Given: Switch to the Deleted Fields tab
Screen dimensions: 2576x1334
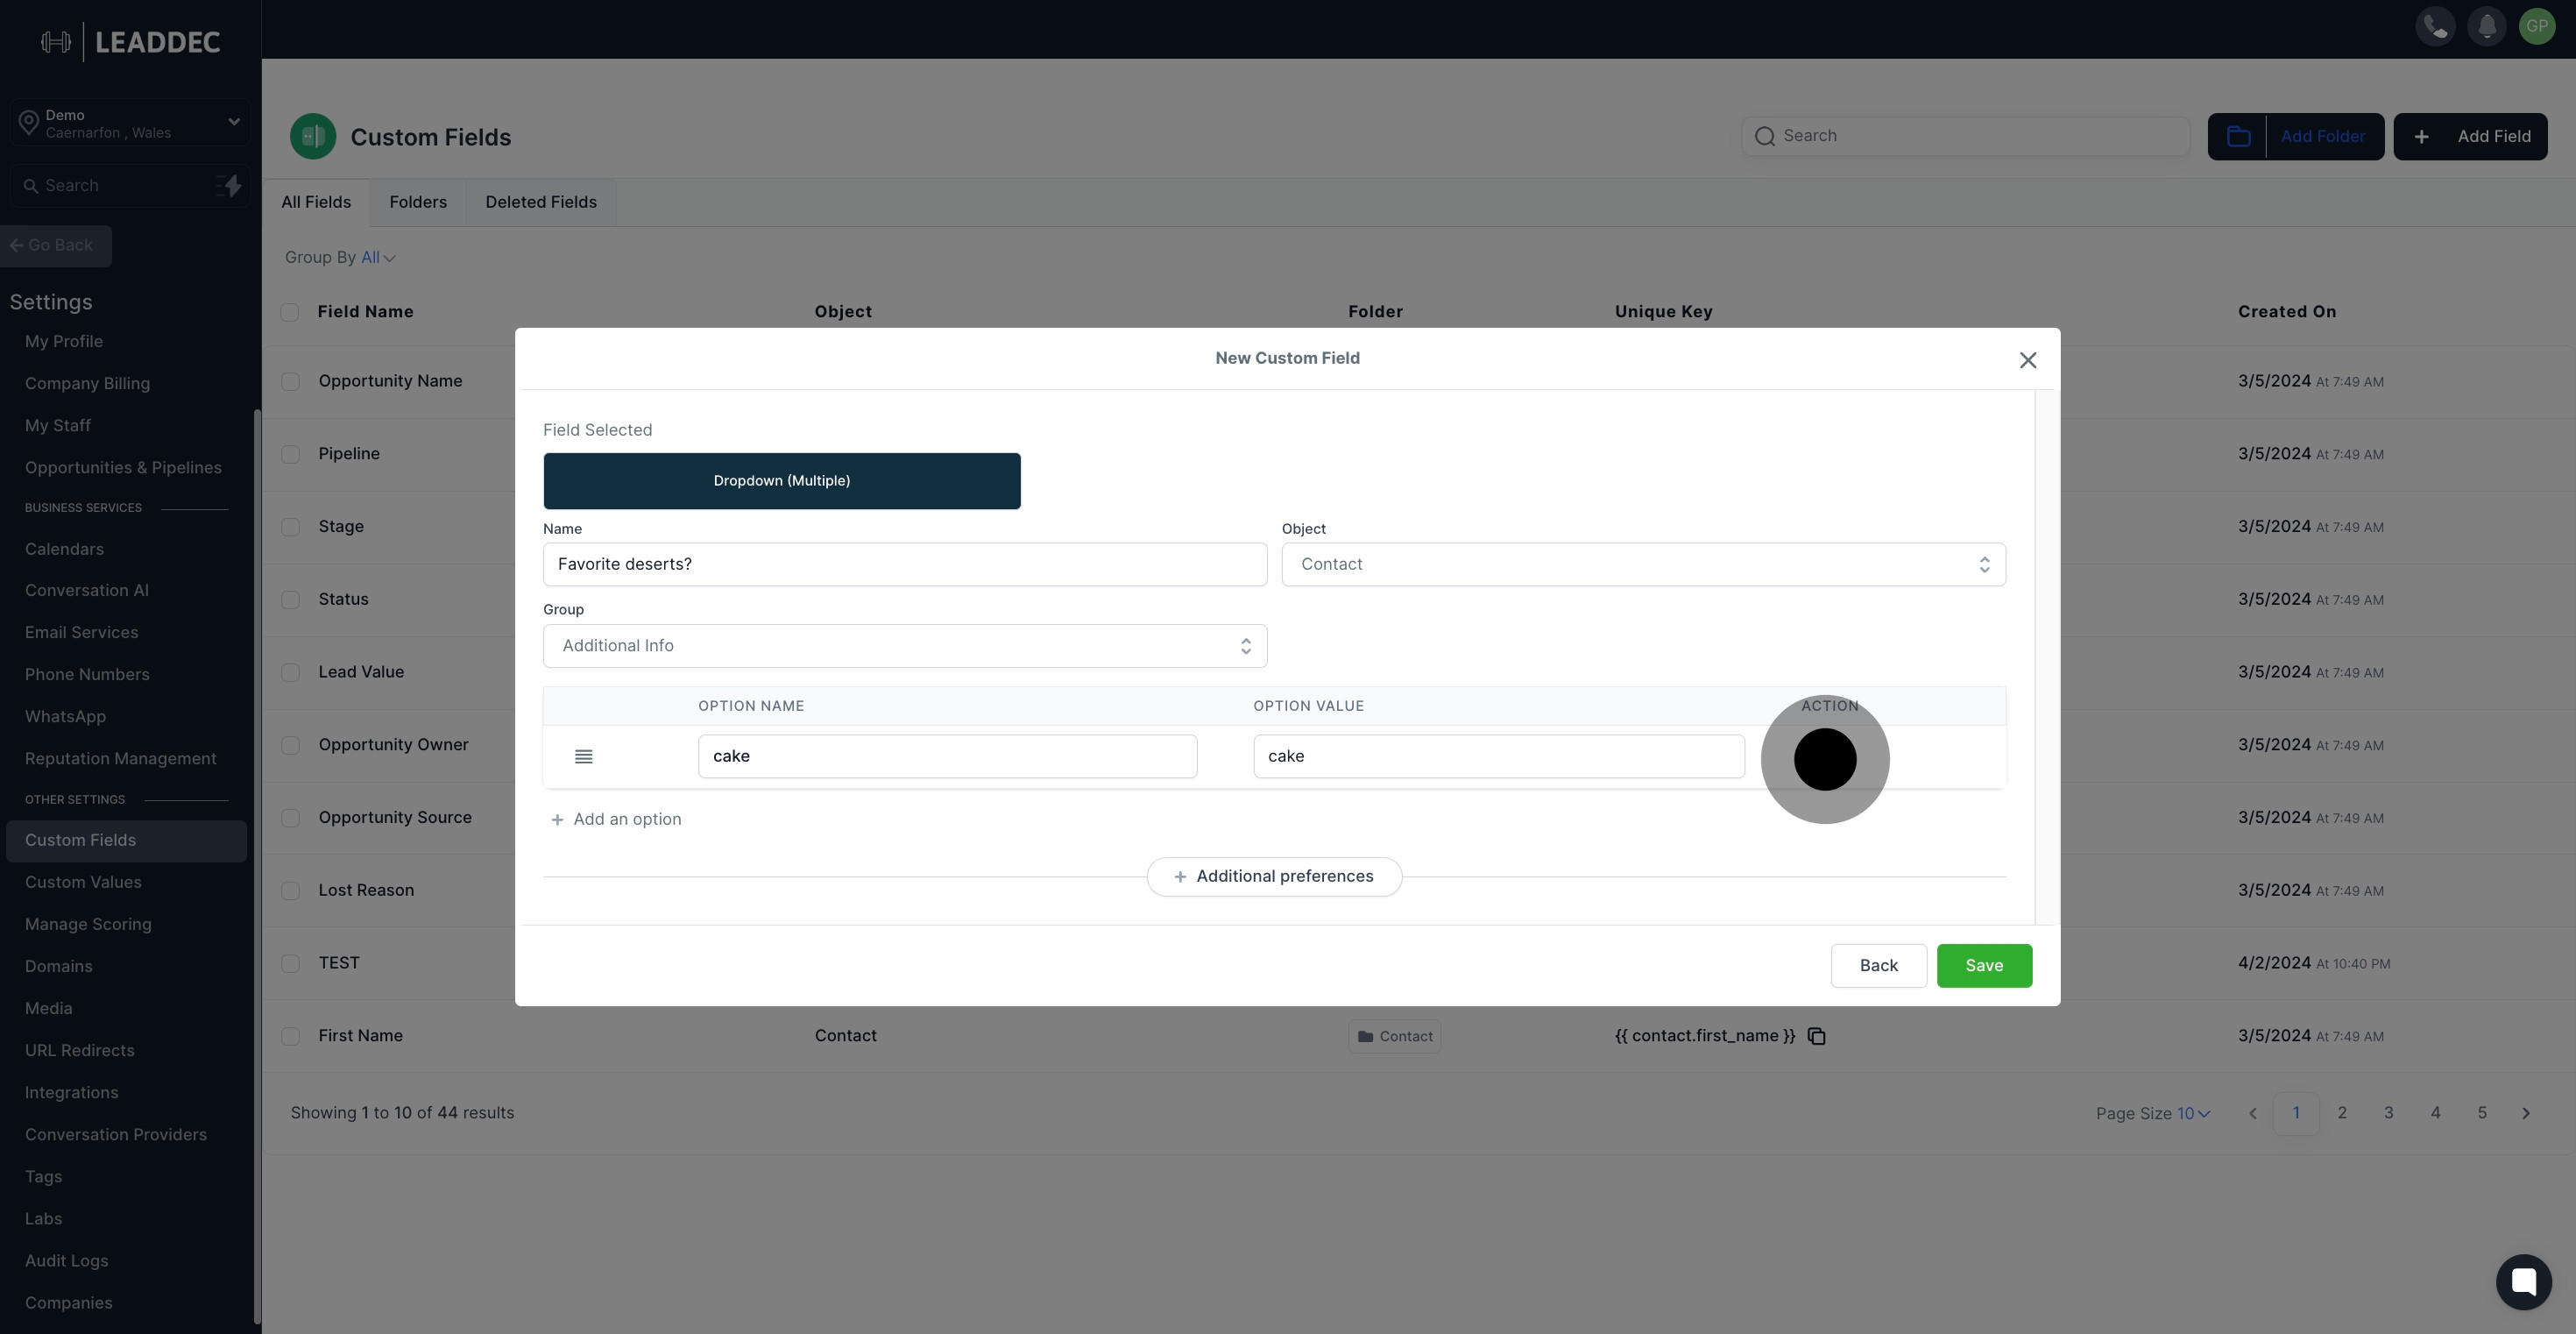Looking at the screenshot, I should 541,202.
